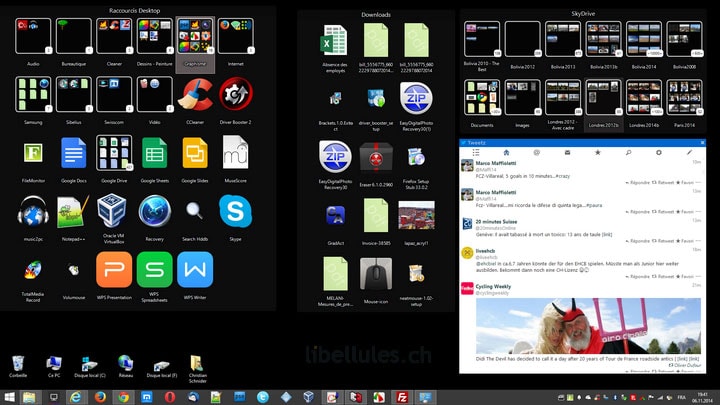Open Bolivia 2014 folder in SkyDrive

click(644, 39)
